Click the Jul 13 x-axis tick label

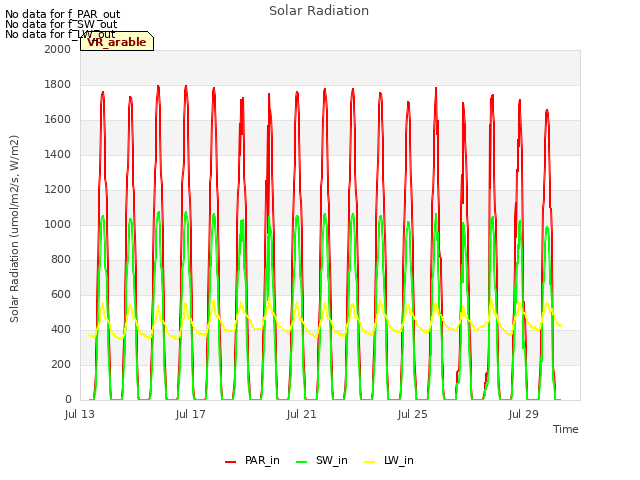tap(80, 414)
